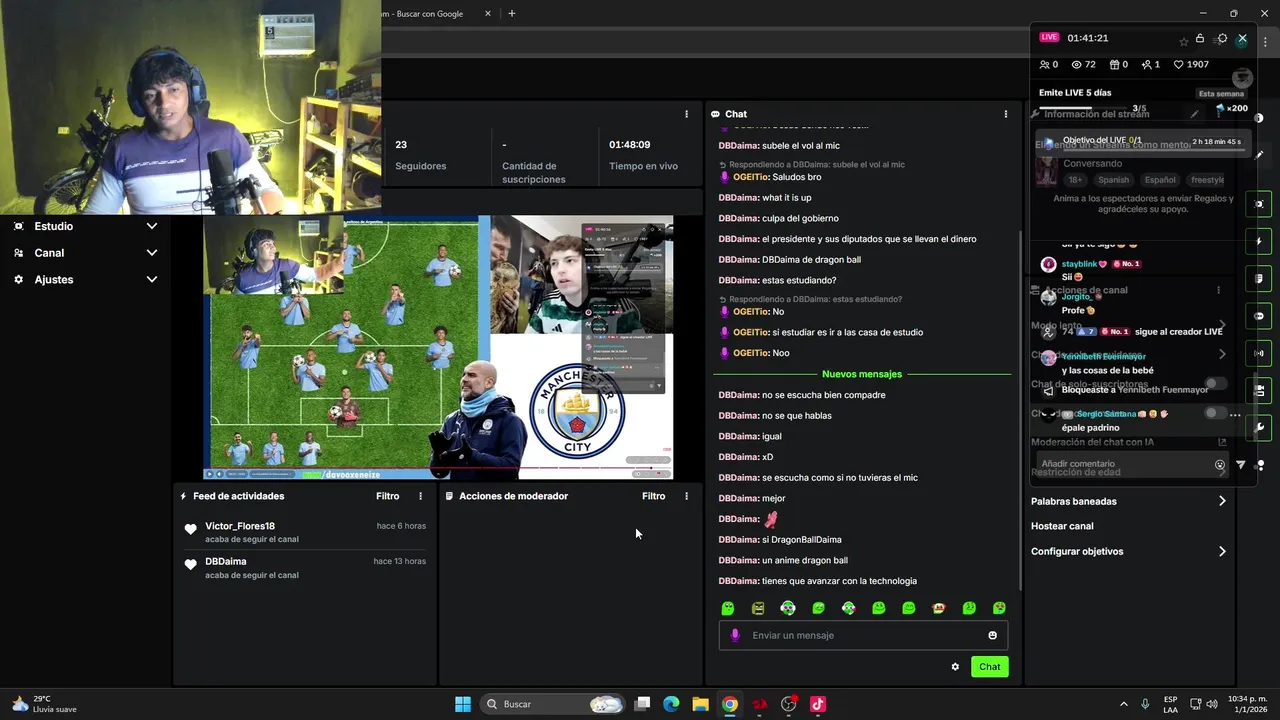Toggle the Chat de solo-suscriptores switch
The image size is (1280, 720).
click(x=1215, y=384)
